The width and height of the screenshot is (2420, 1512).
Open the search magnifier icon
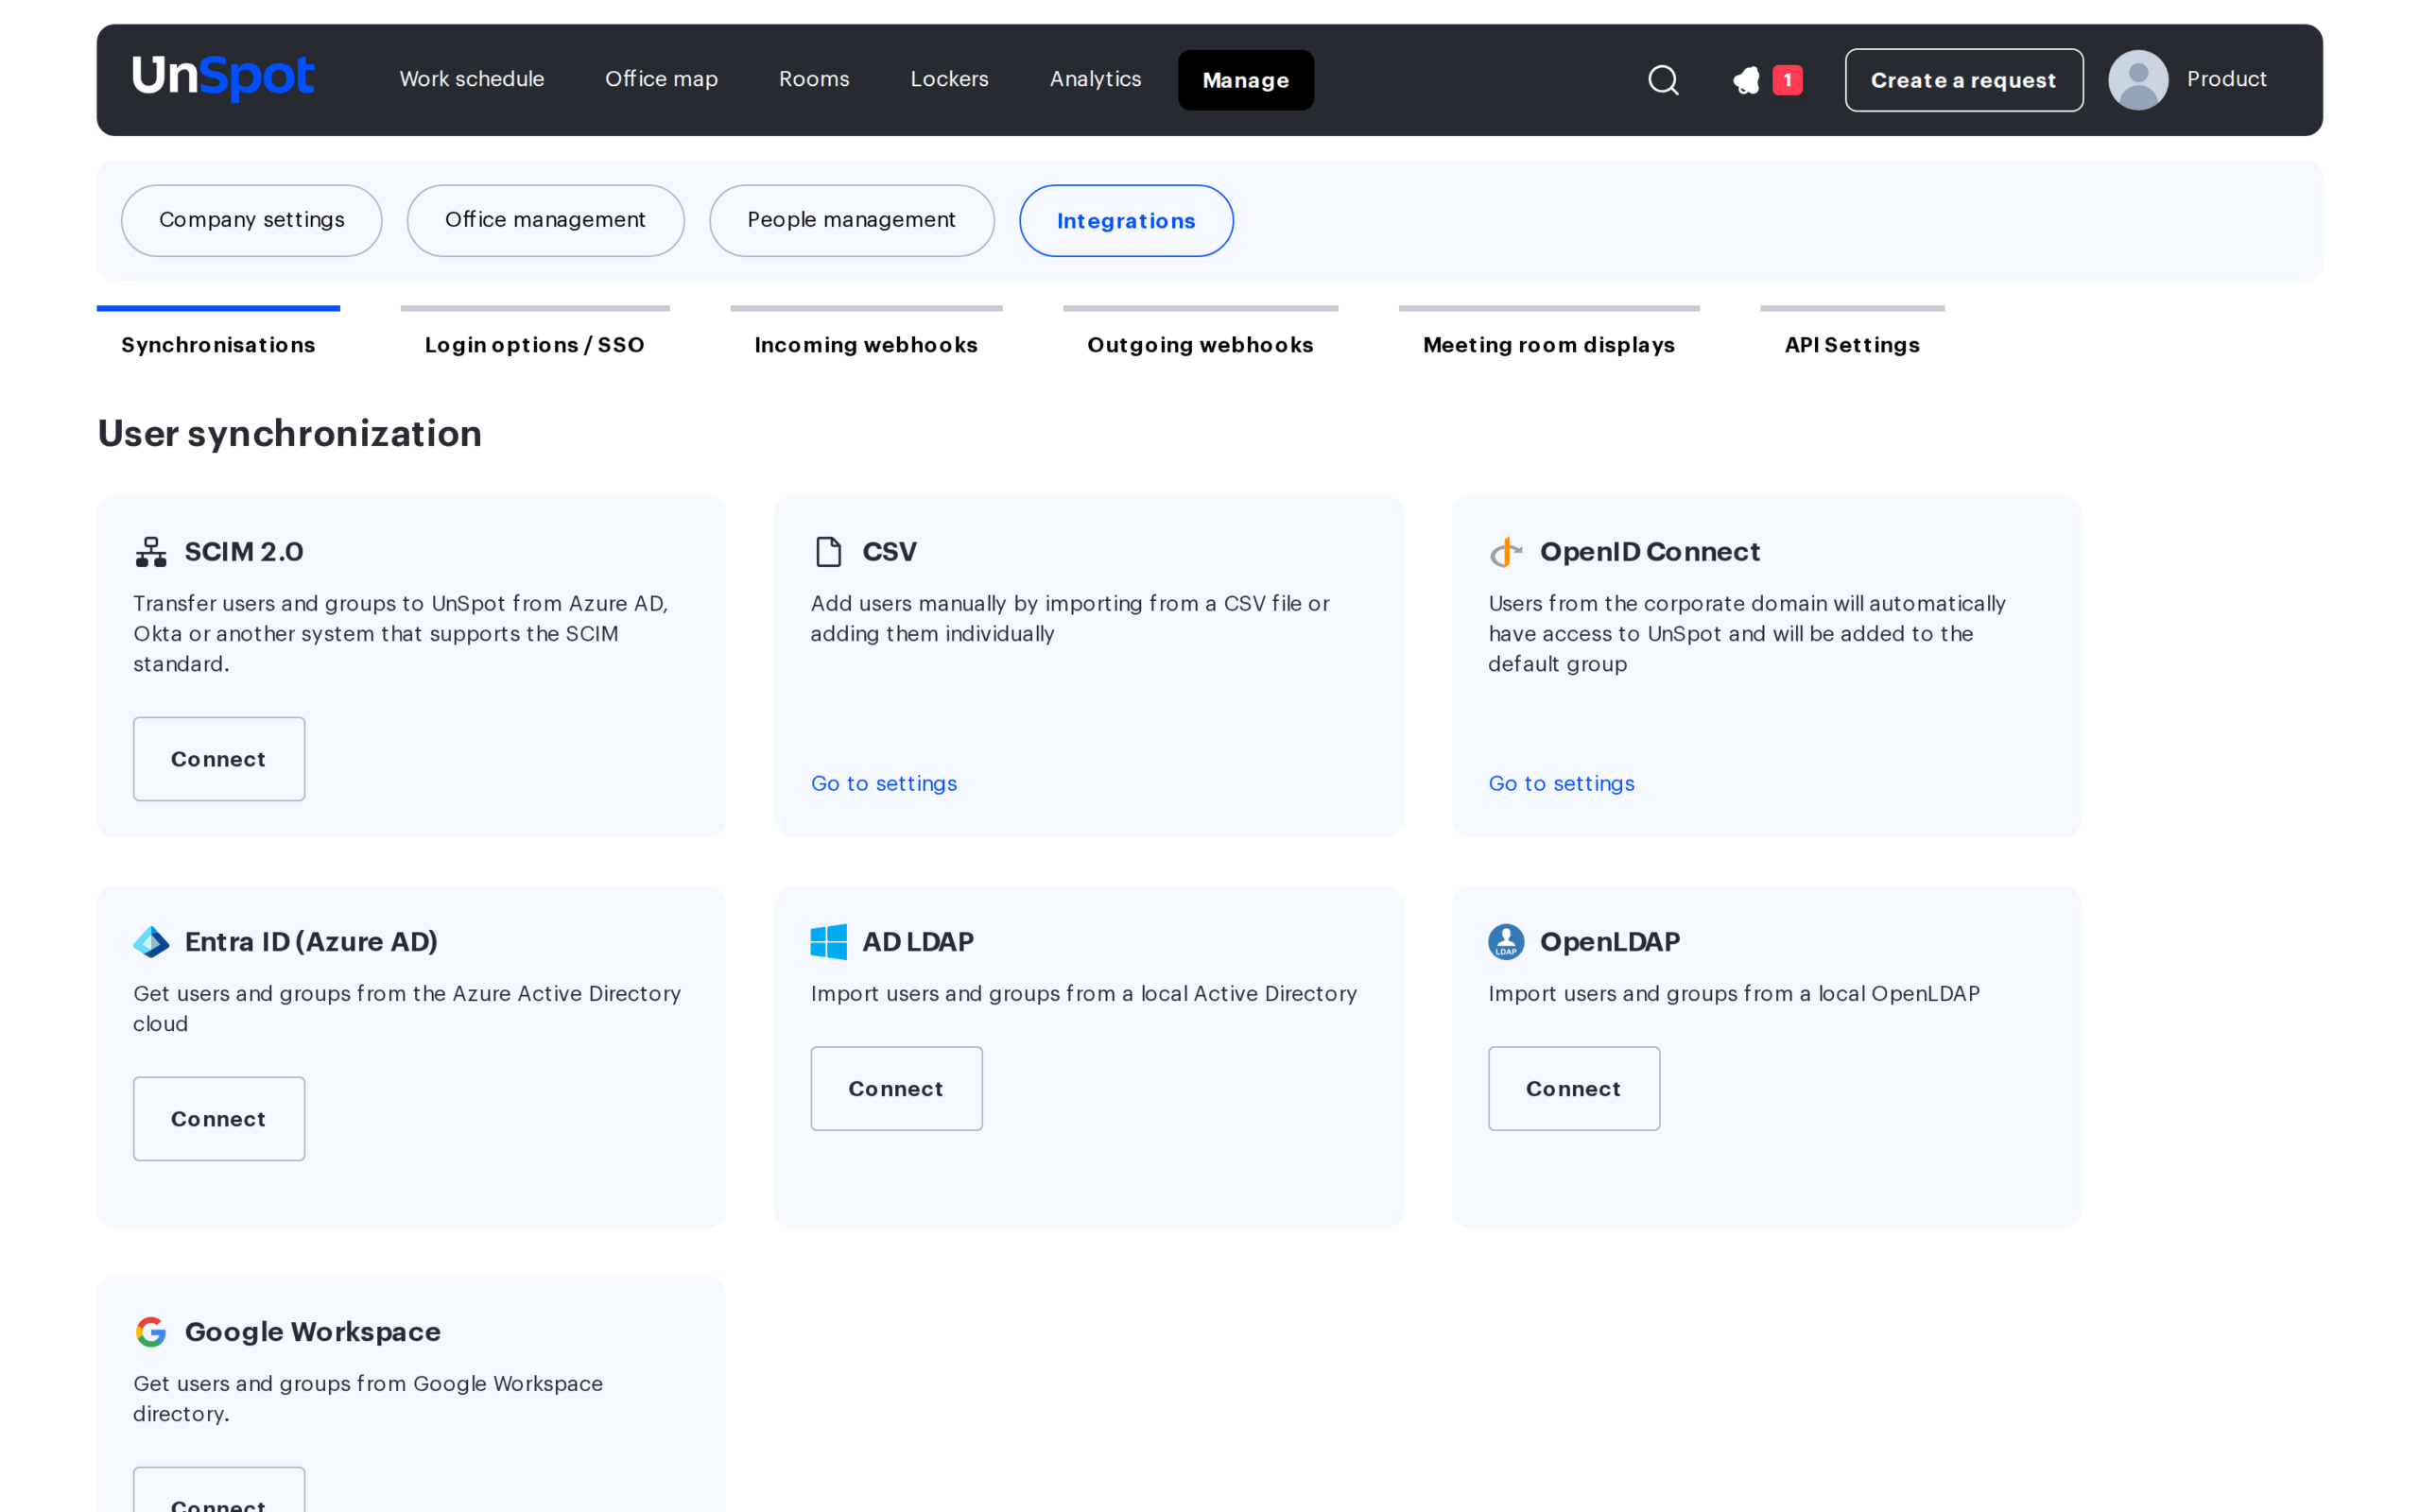pyautogui.click(x=1663, y=80)
